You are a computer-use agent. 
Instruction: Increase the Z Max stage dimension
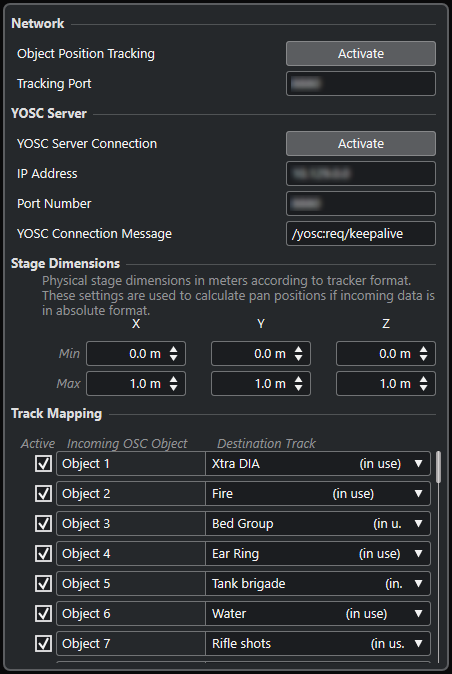[x=424, y=380]
